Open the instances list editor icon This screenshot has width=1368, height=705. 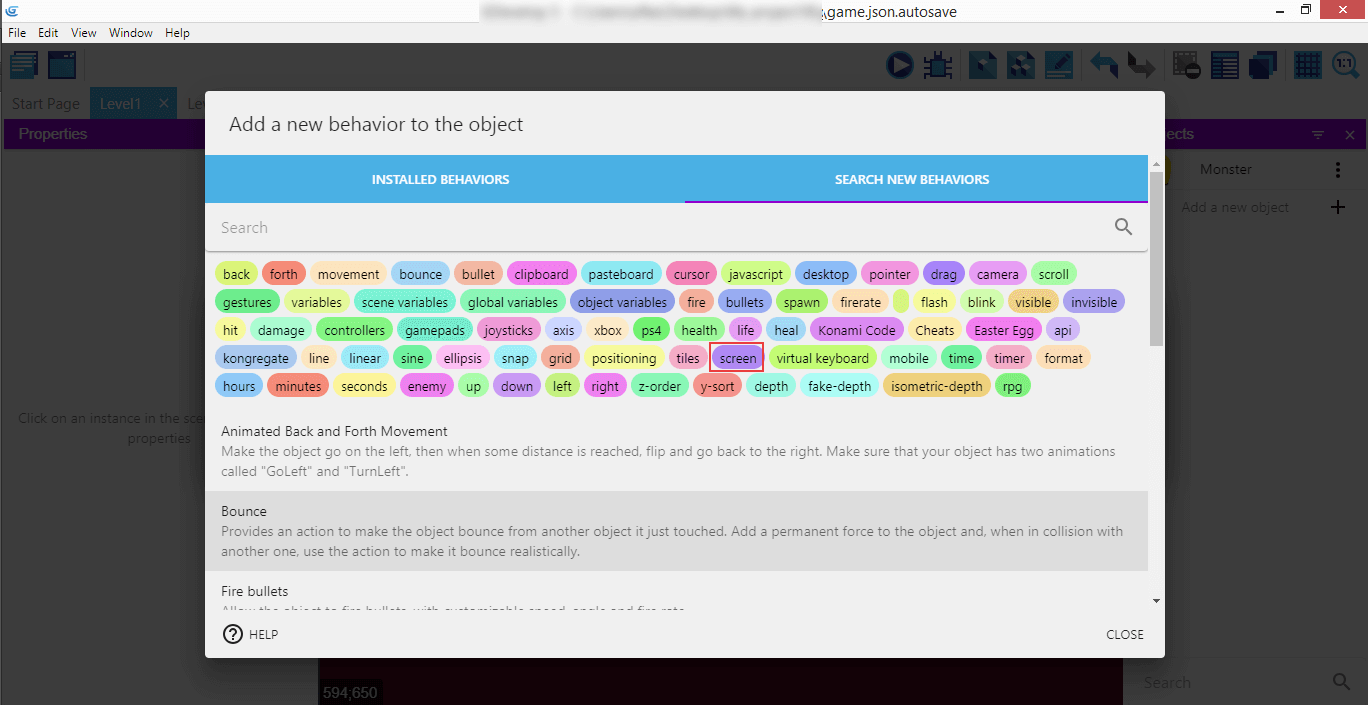(1224, 66)
